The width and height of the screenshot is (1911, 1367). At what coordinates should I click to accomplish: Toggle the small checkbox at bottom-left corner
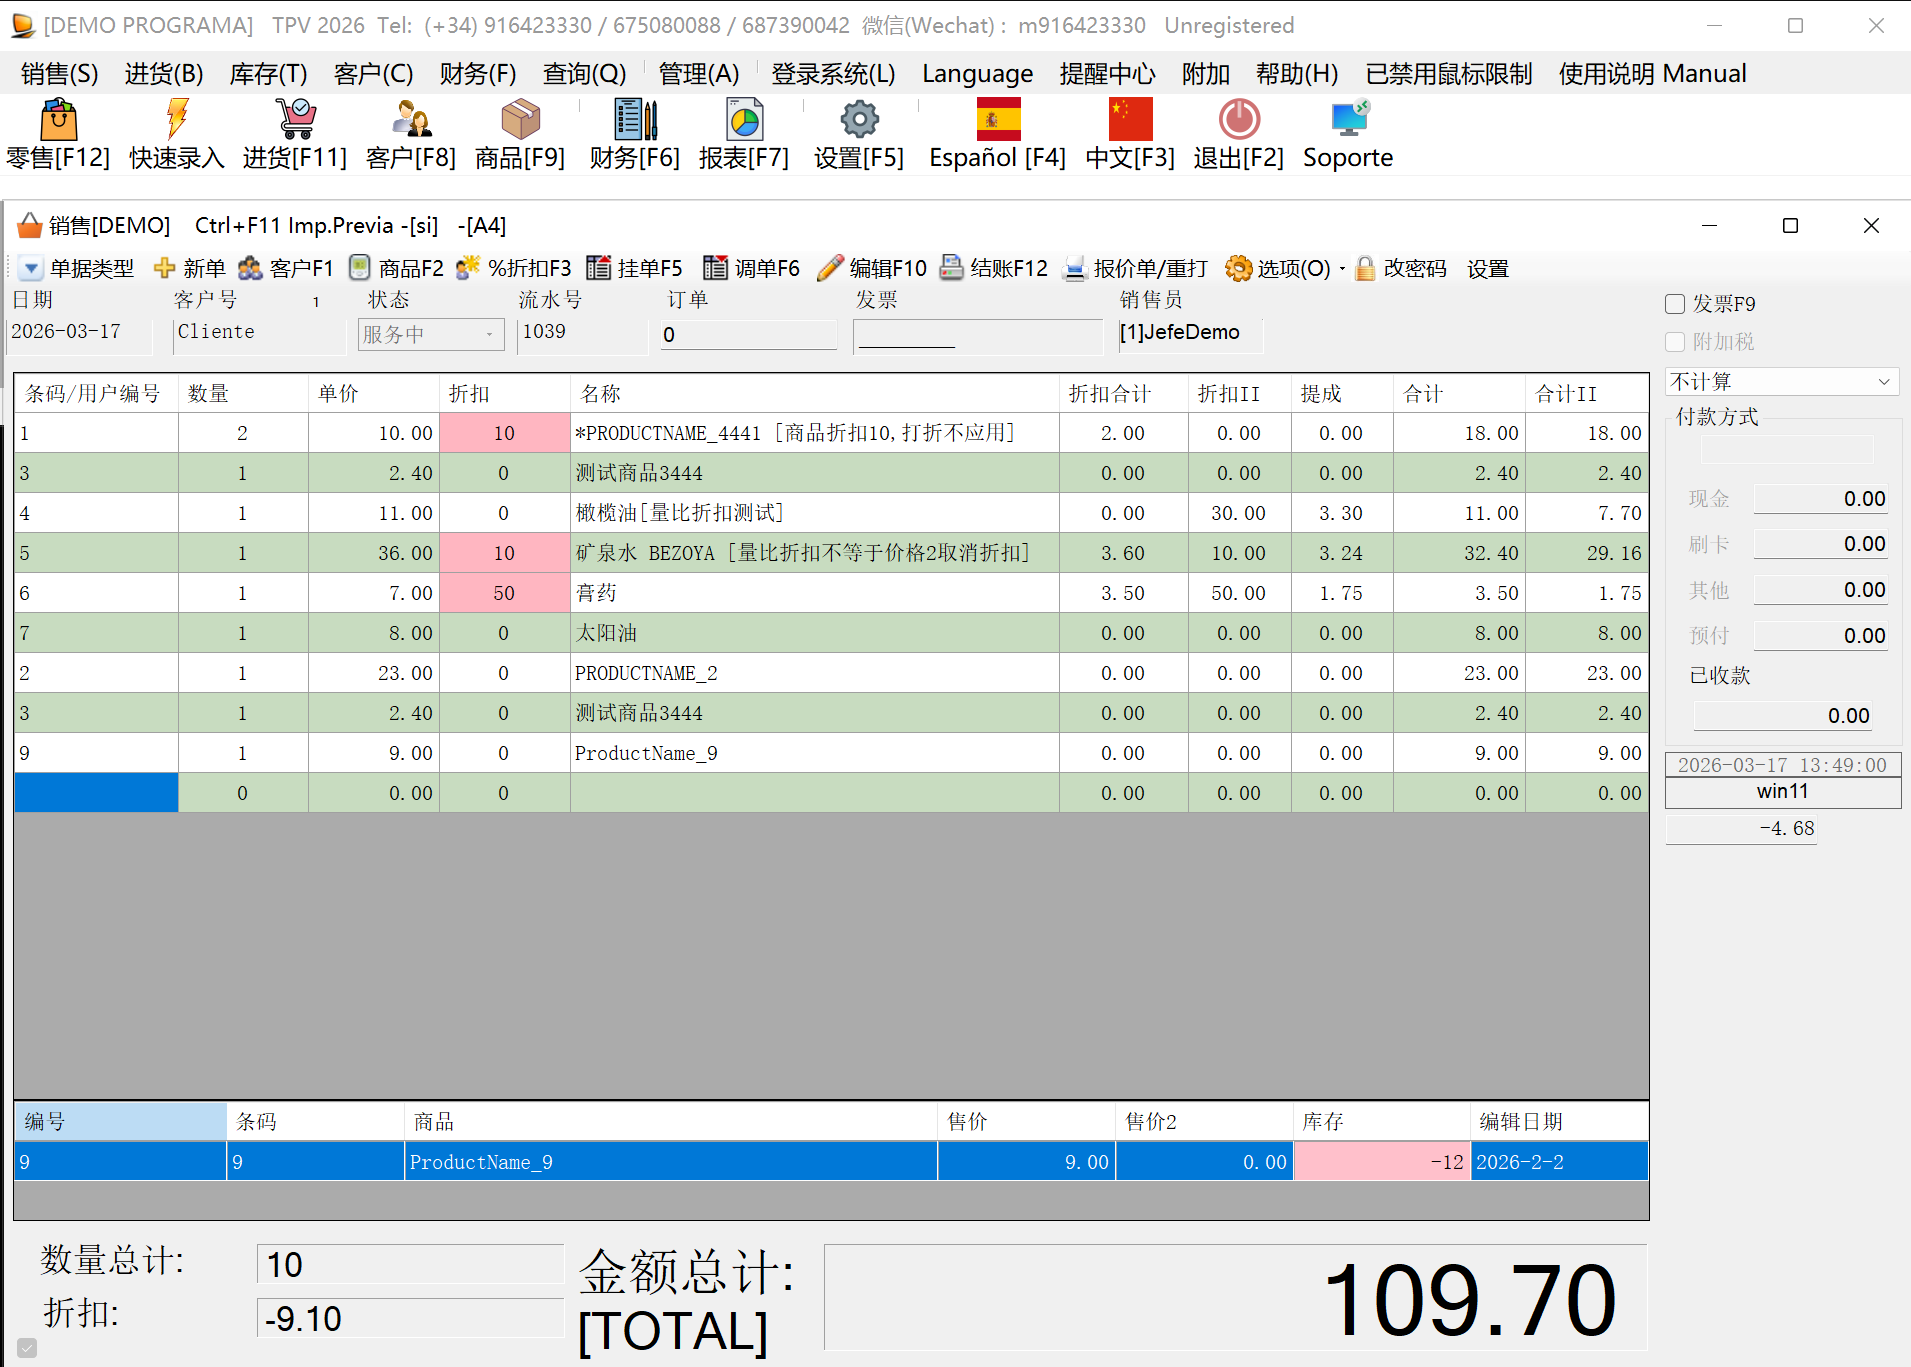point(27,1348)
